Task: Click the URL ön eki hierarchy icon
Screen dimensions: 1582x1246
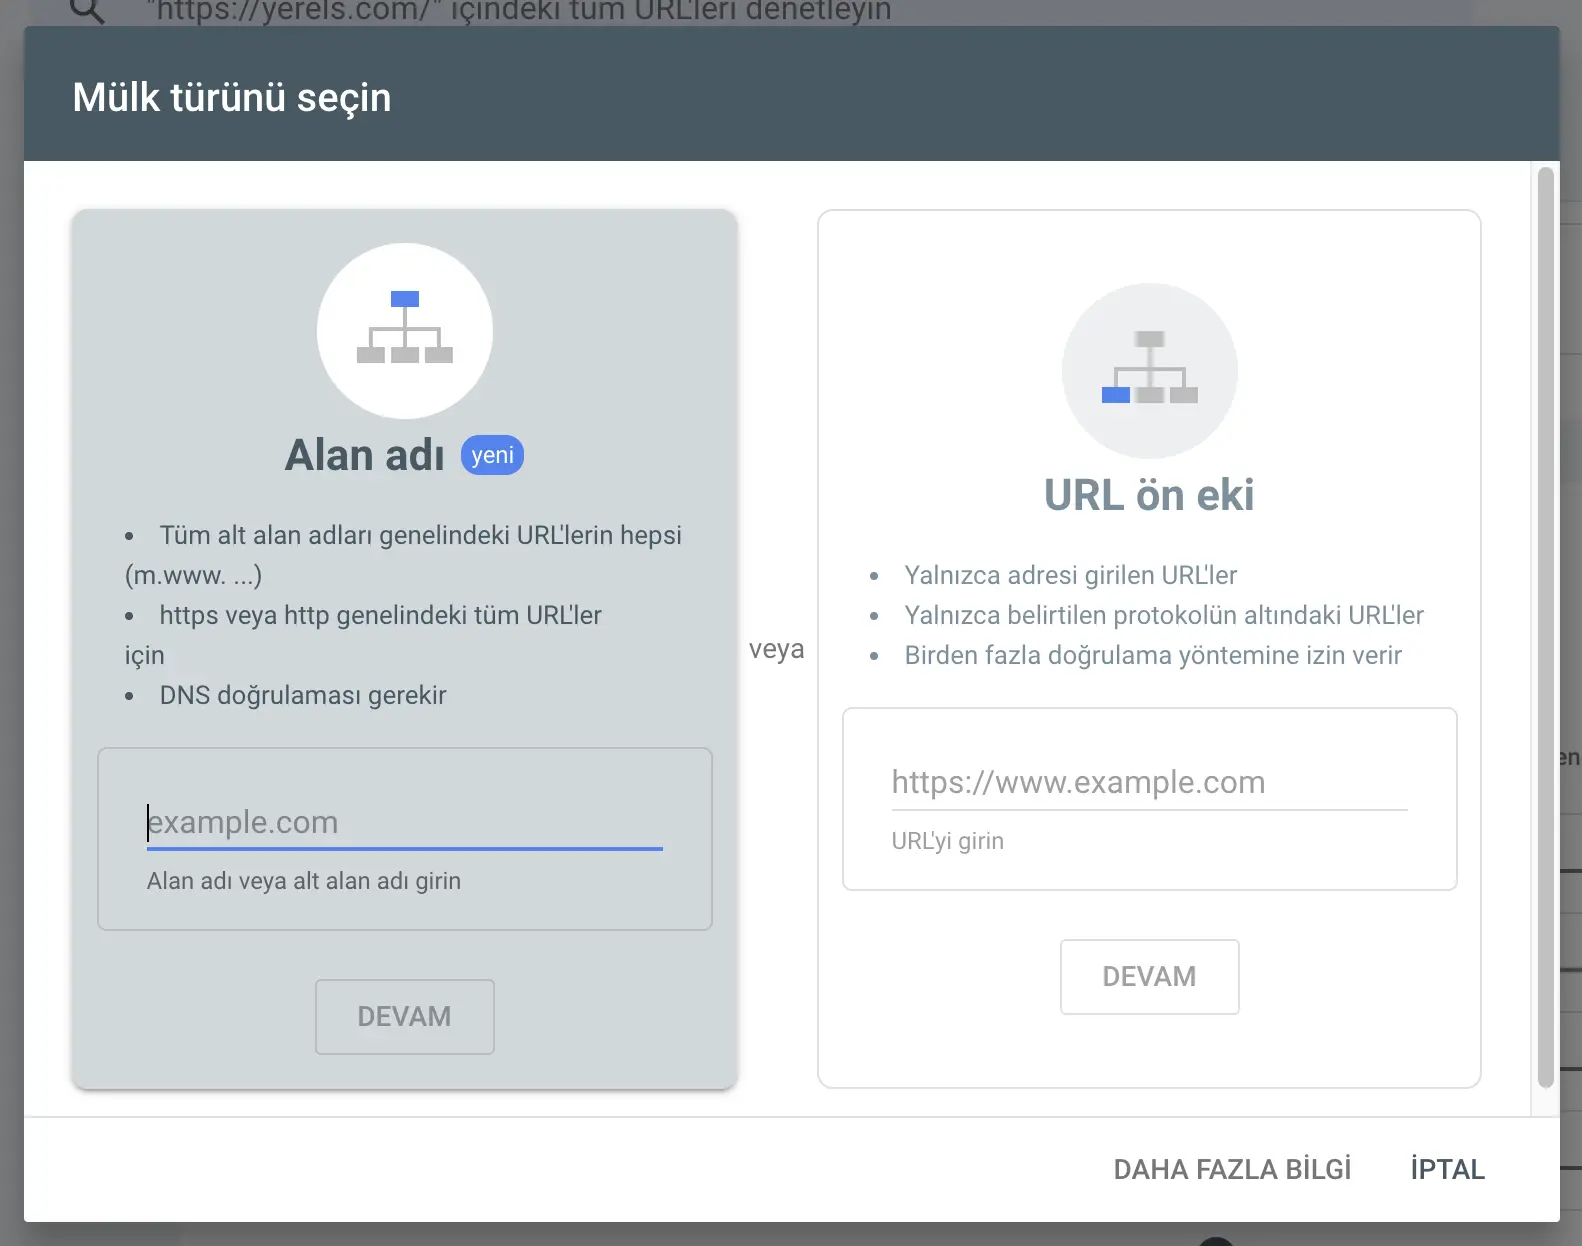Action: (x=1149, y=370)
